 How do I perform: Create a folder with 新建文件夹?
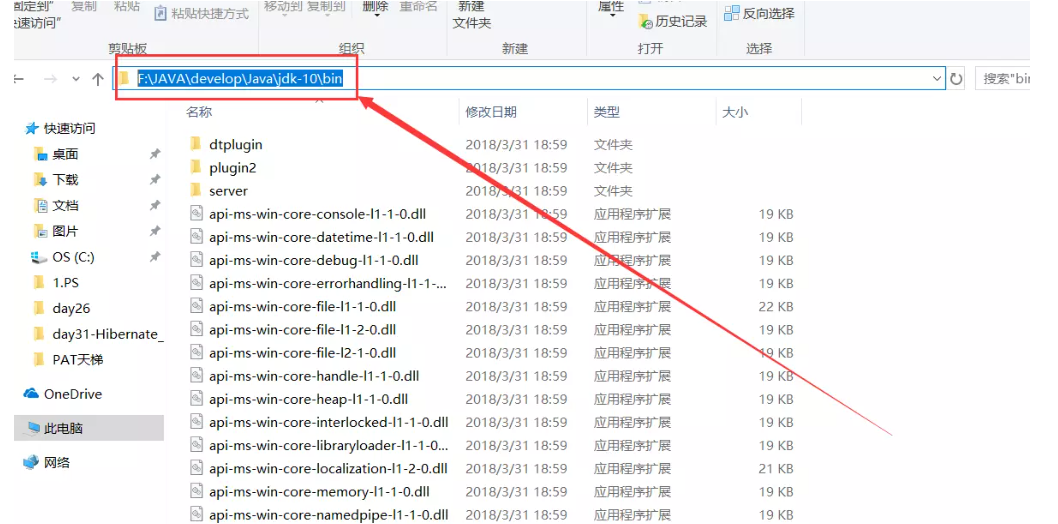coord(472,14)
